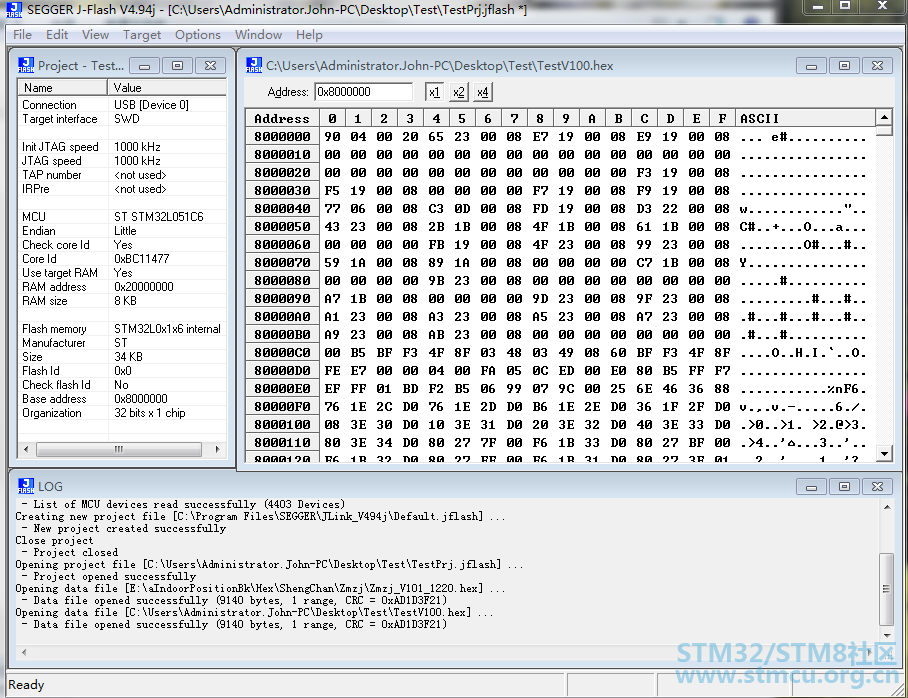The image size is (908, 698).
Task: Minimize the Project panel
Action: click(x=144, y=65)
